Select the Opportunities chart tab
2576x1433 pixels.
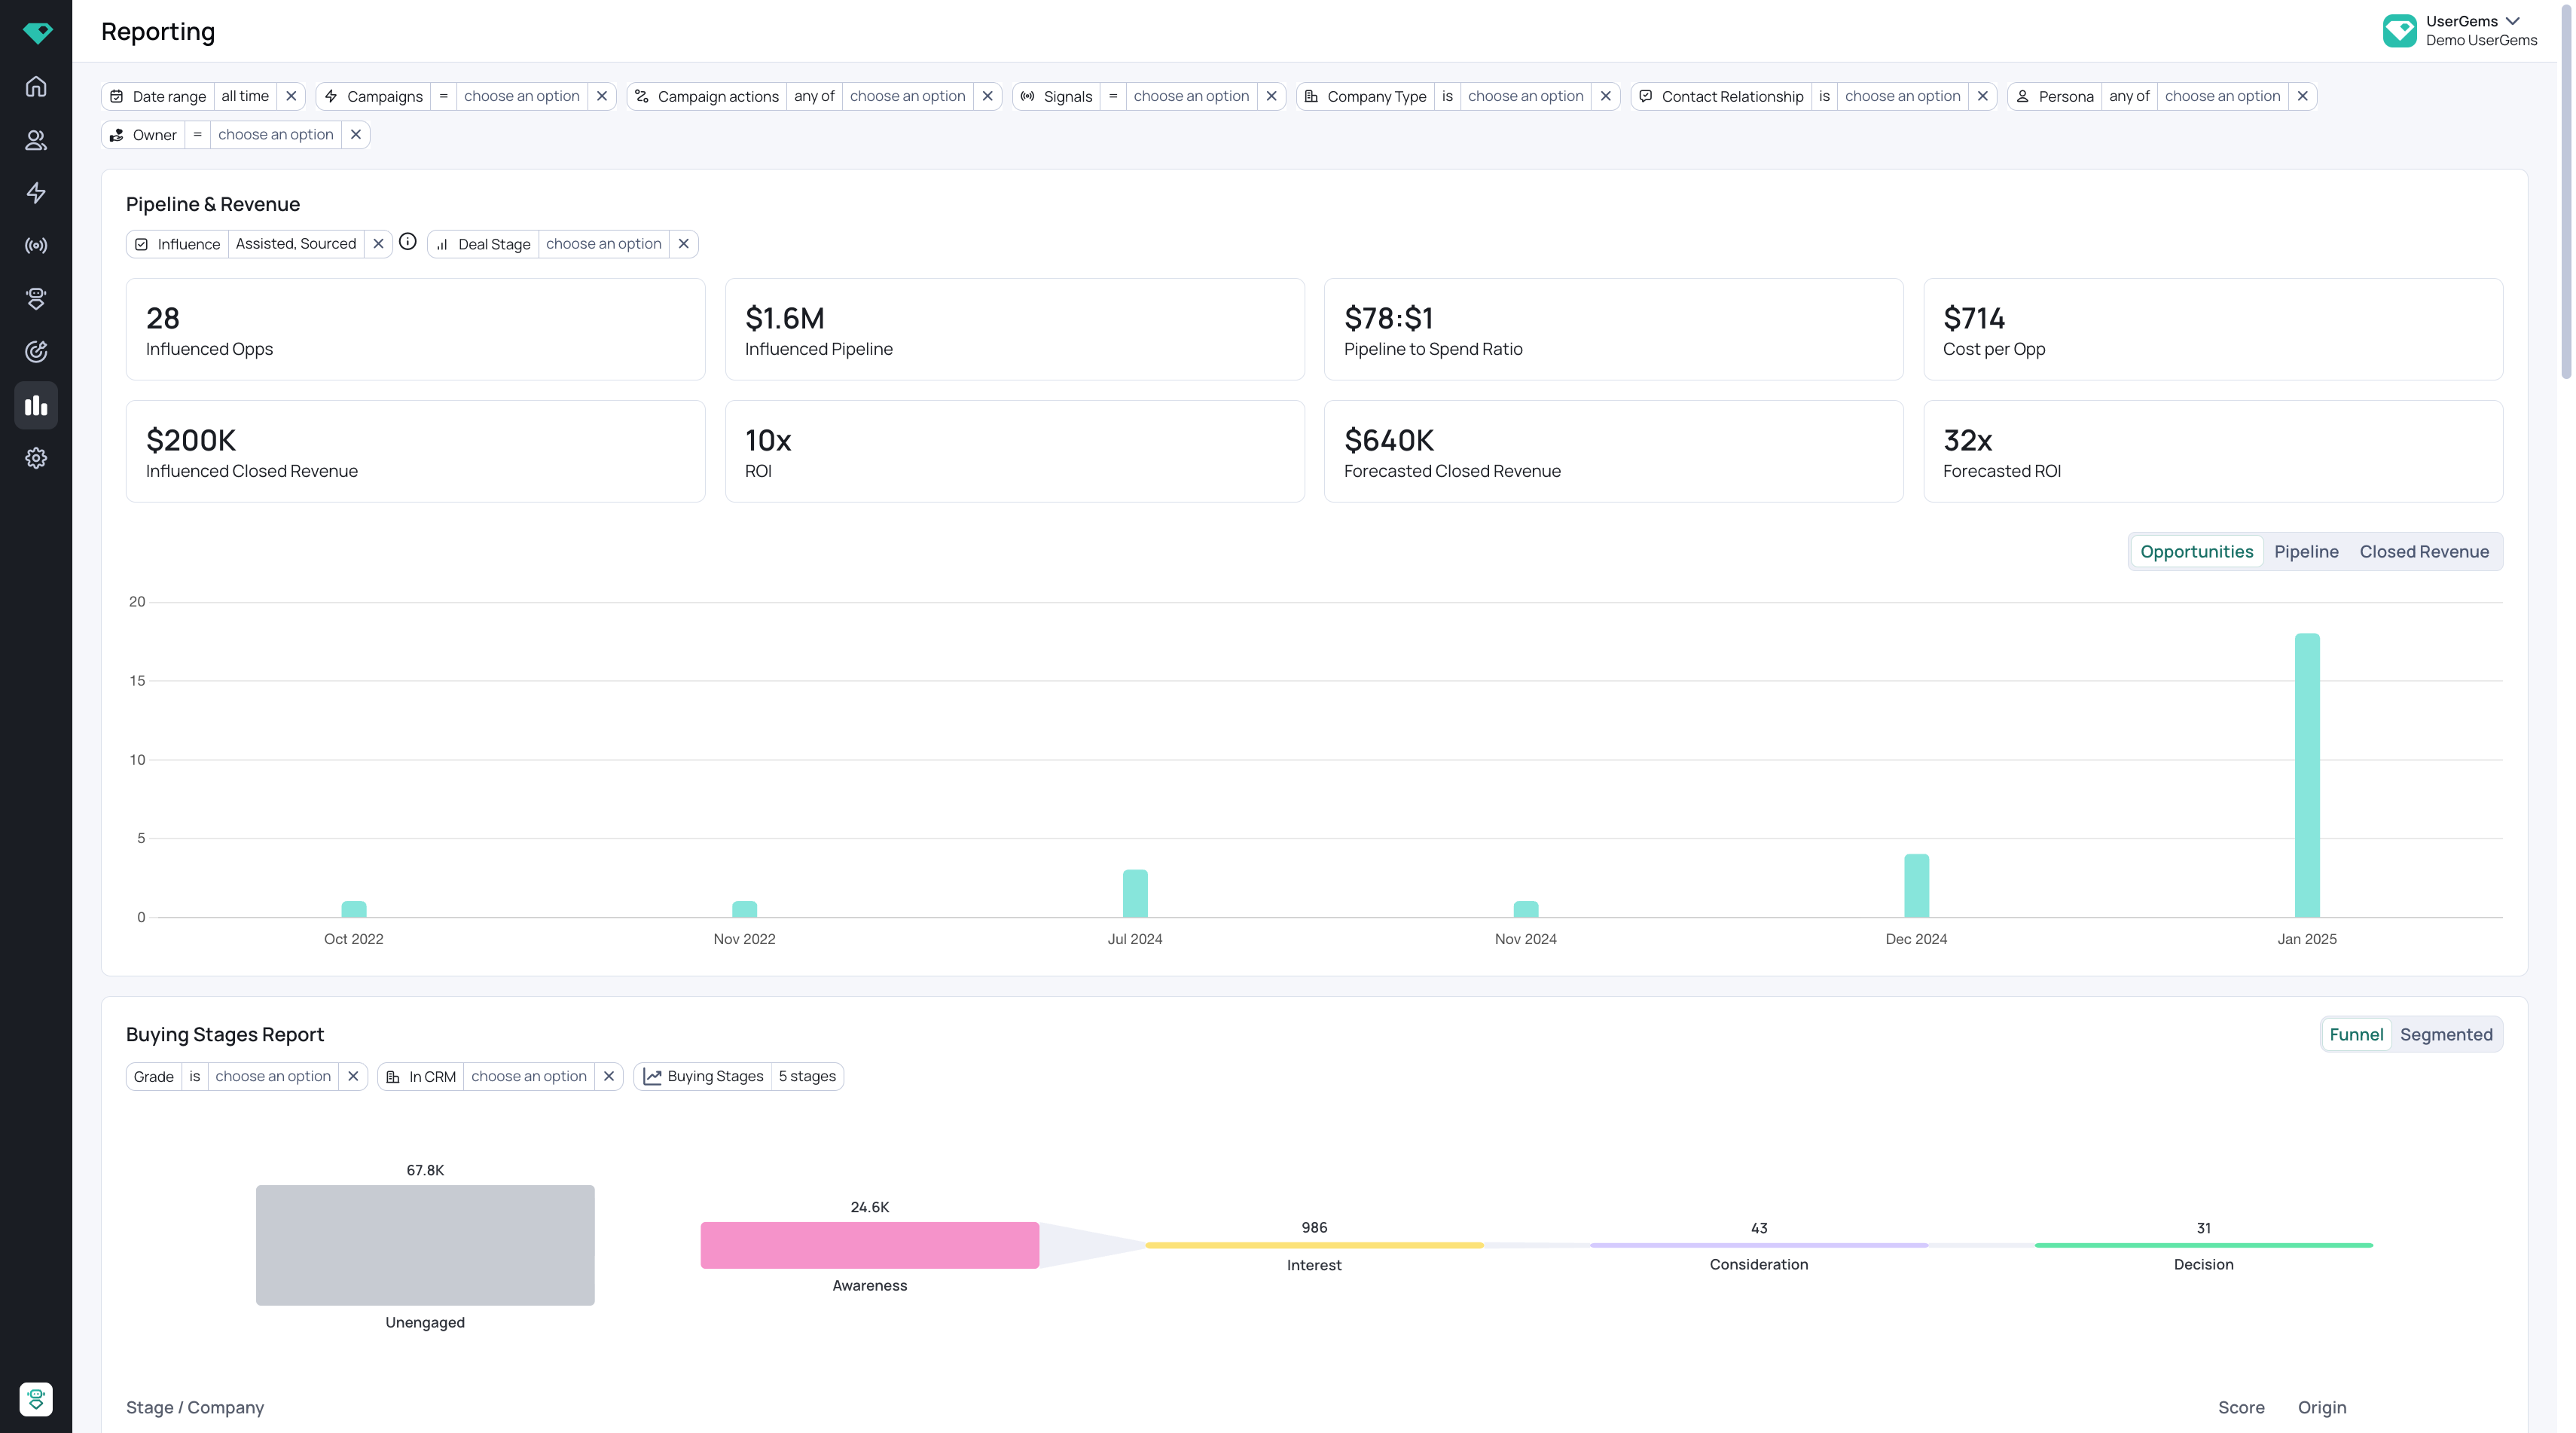pyautogui.click(x=2196, y=552)
